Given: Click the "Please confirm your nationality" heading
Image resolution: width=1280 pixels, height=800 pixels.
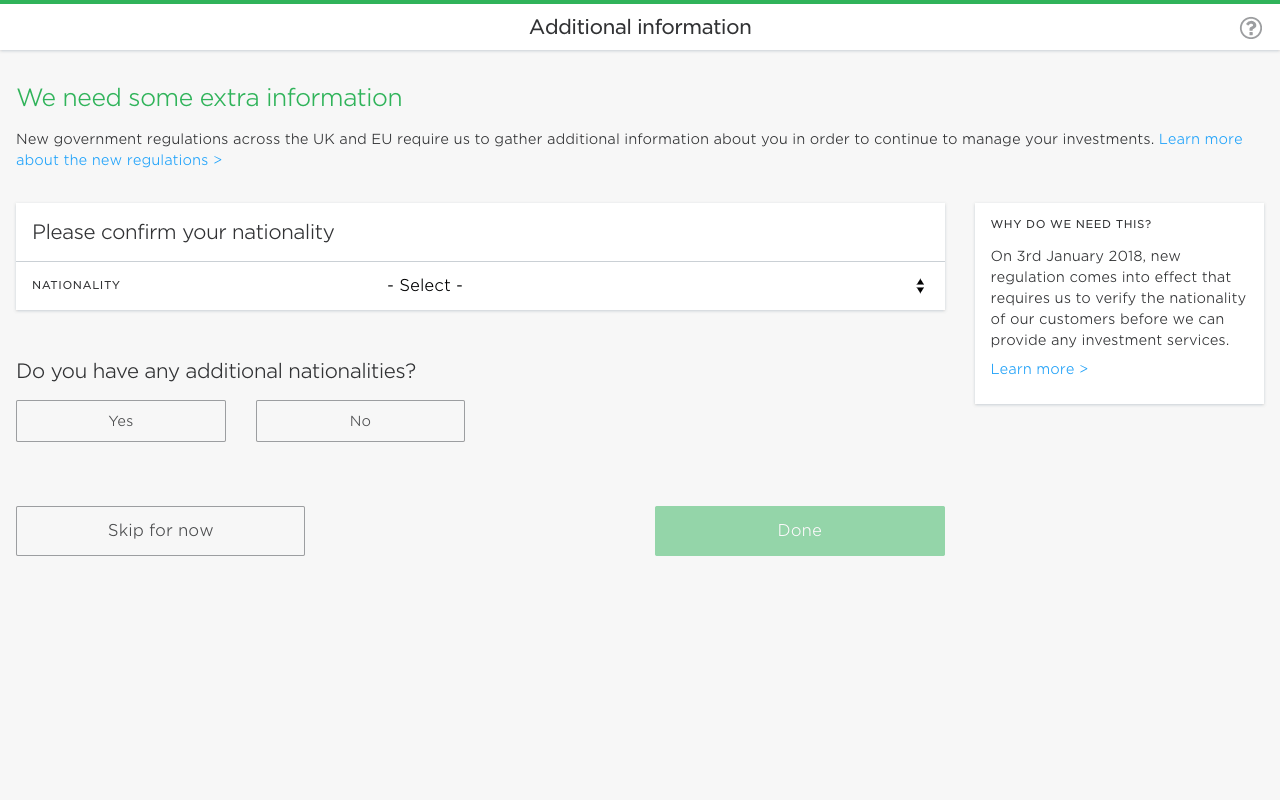Looking at the screenshot, I should tap(183, 232).
